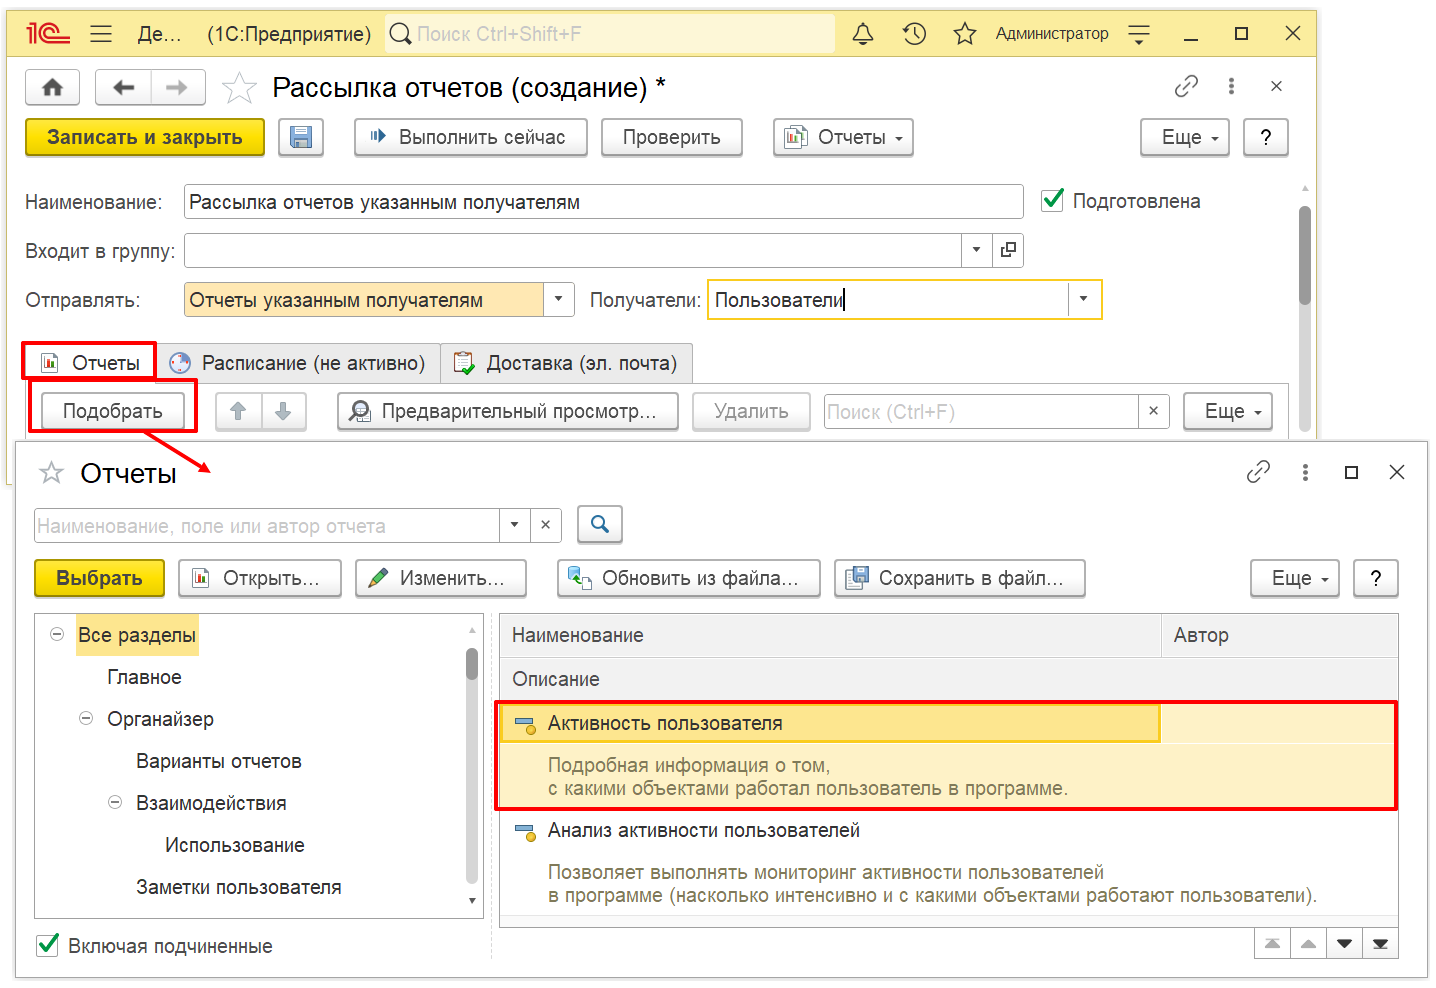Click the Выполнить сейчас button

(x=471, y=137)
